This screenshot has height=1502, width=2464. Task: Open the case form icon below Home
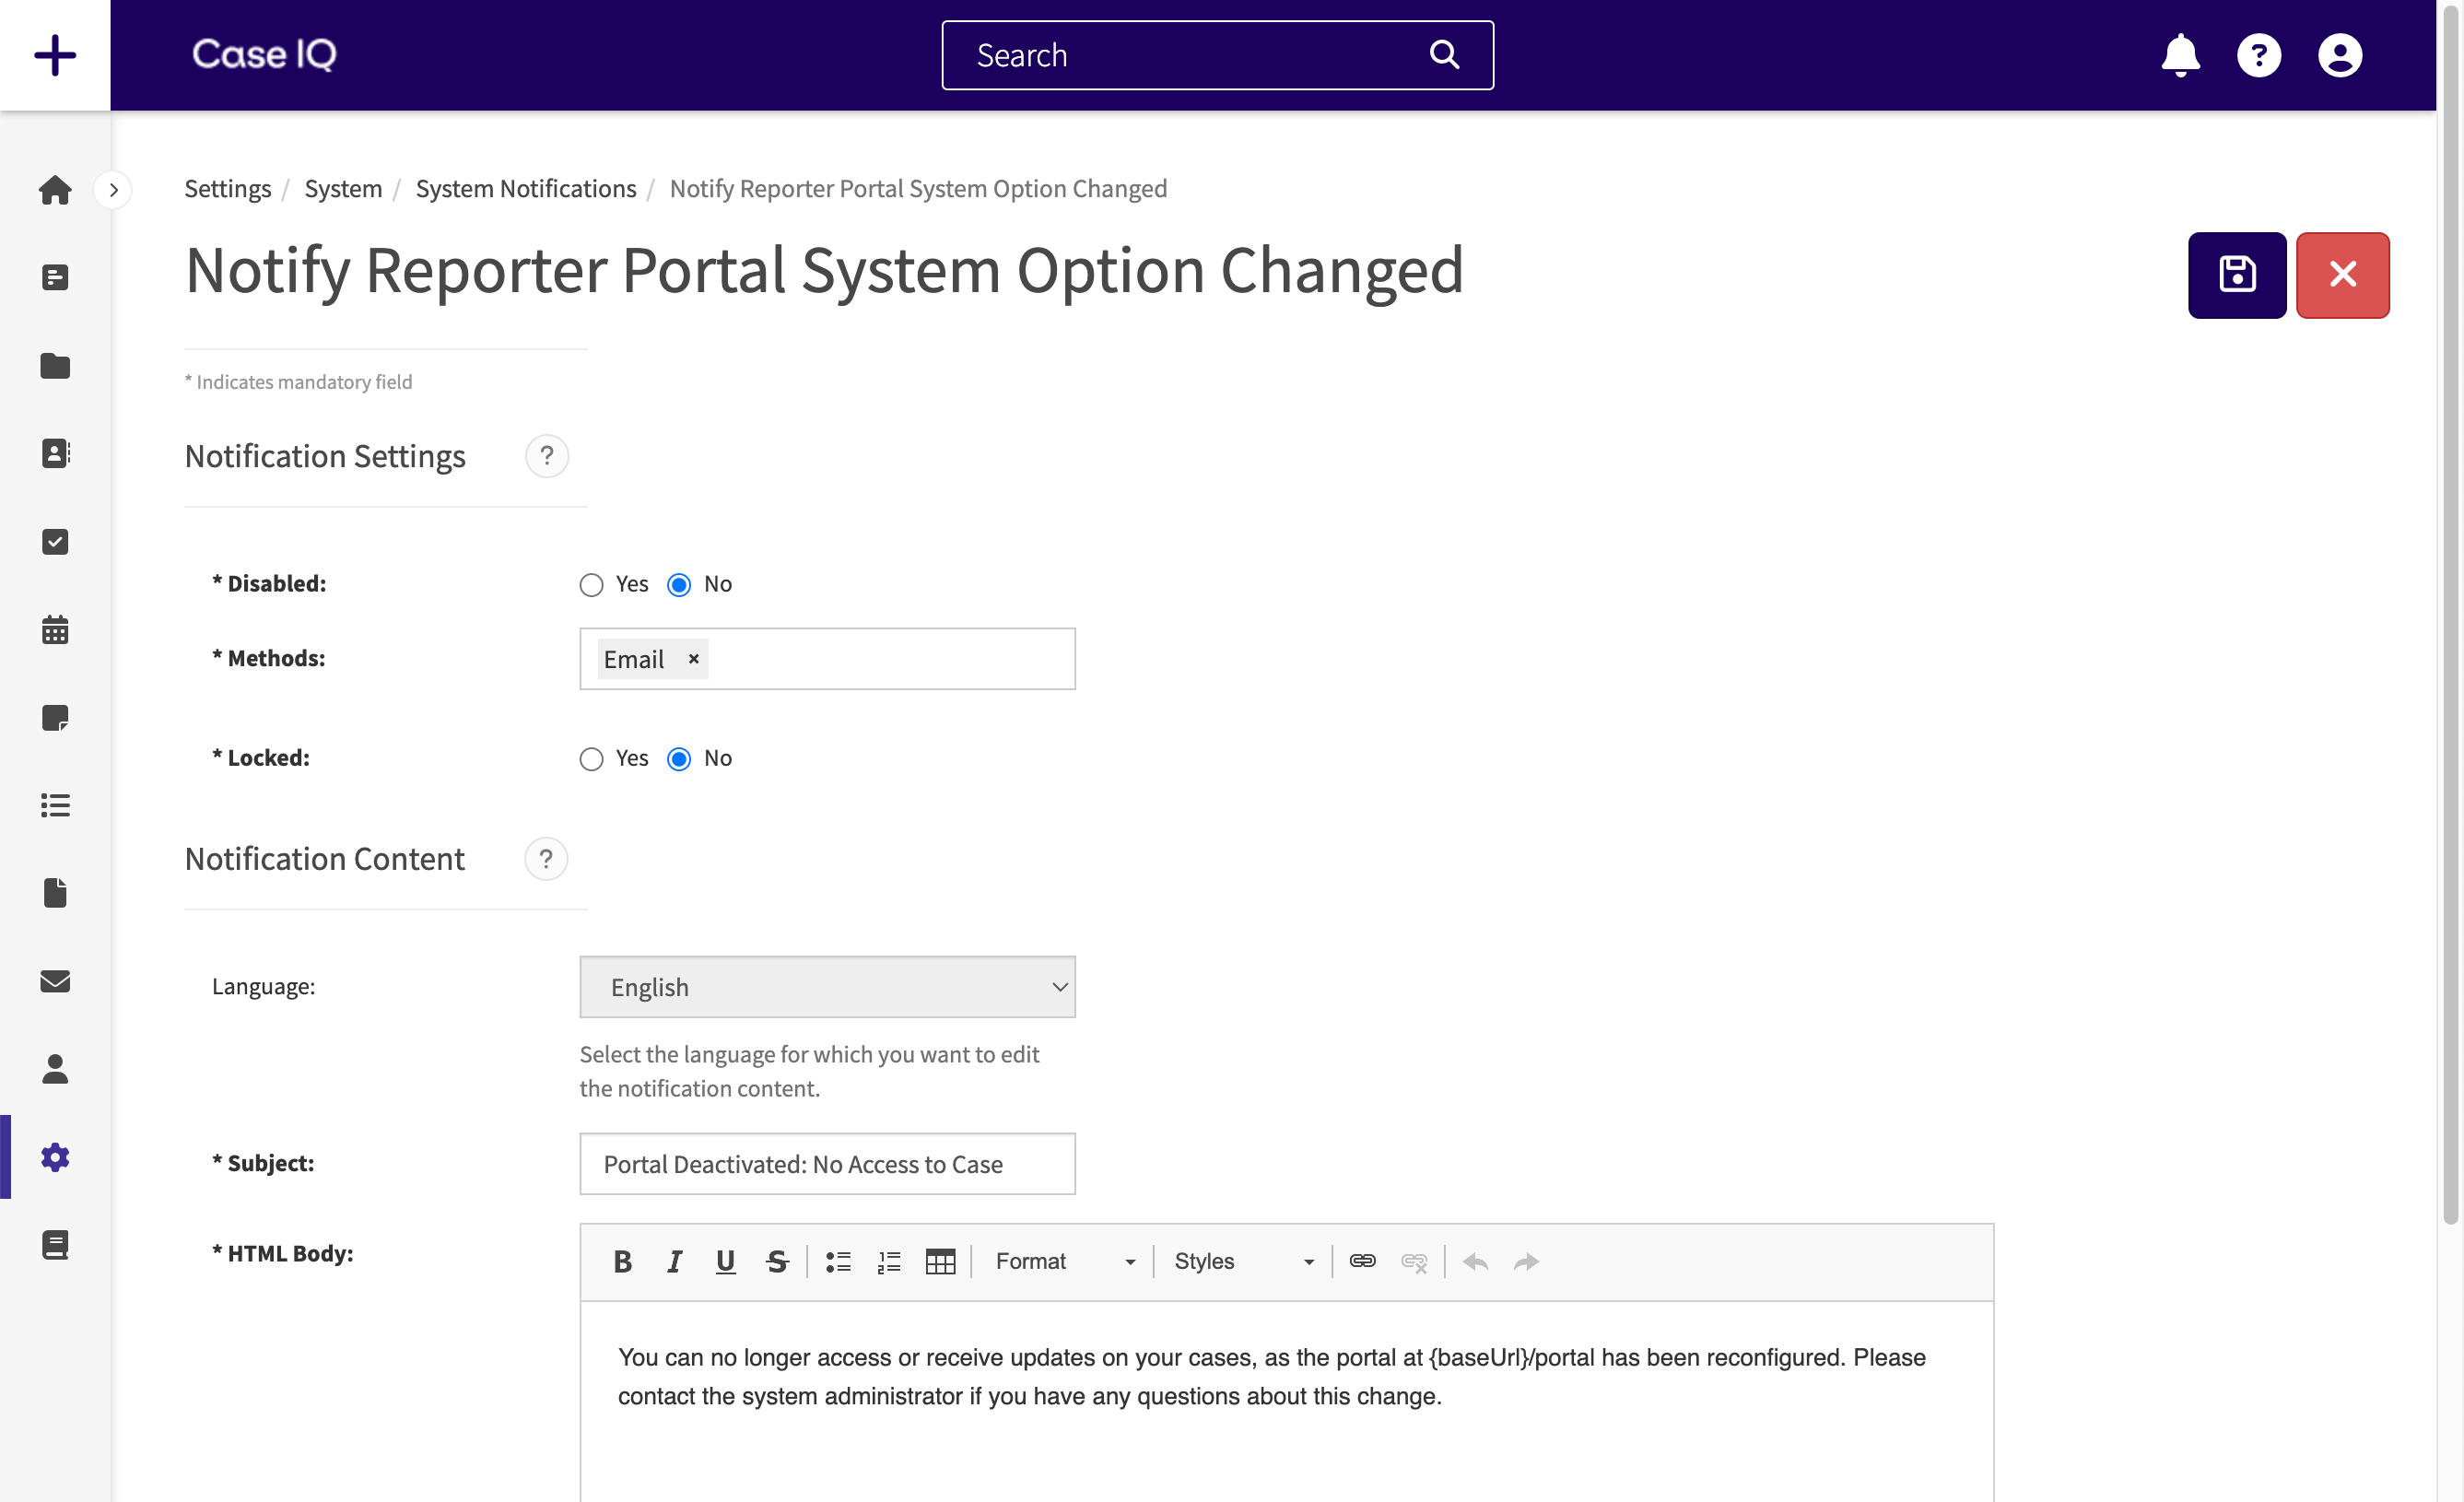point(55,278)
